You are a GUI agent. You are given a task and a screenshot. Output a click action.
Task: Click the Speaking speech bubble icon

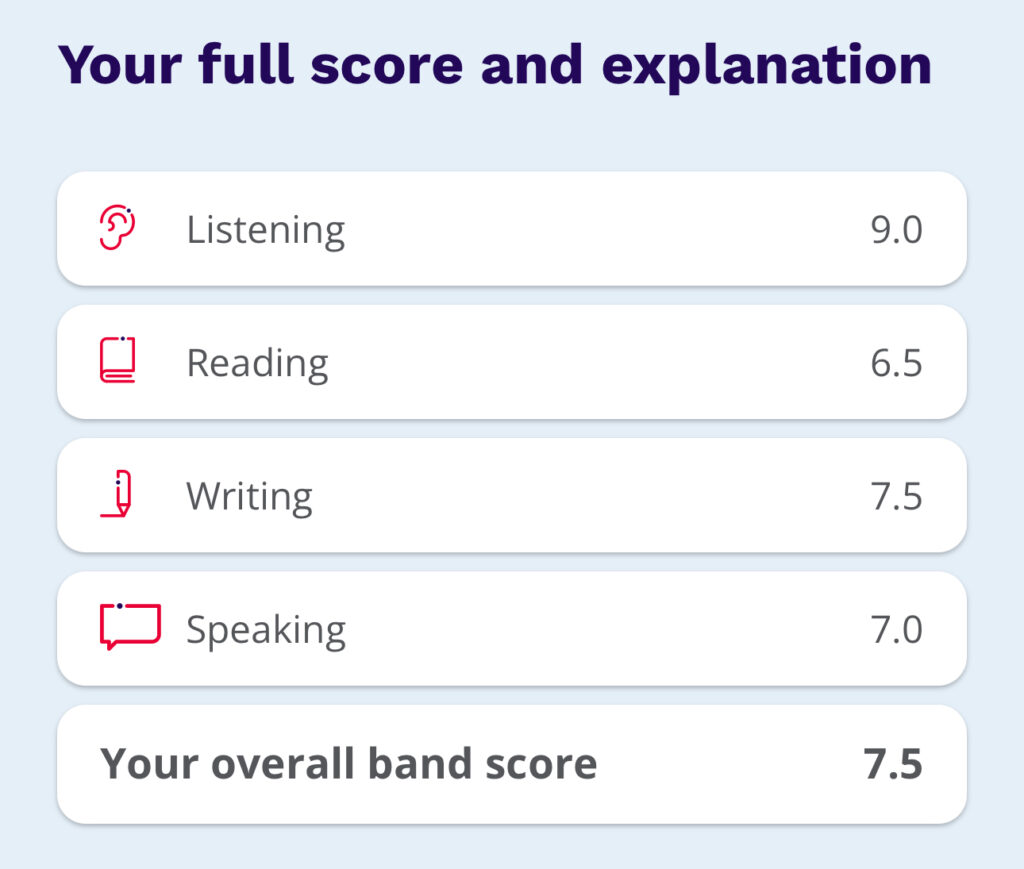(129, 627)
